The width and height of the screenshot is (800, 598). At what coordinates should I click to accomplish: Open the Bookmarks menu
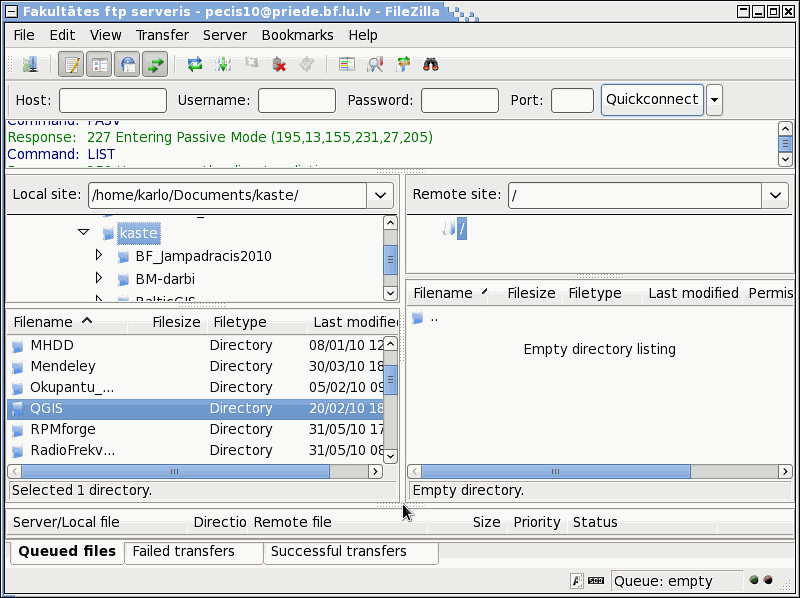tap(297, 35)
